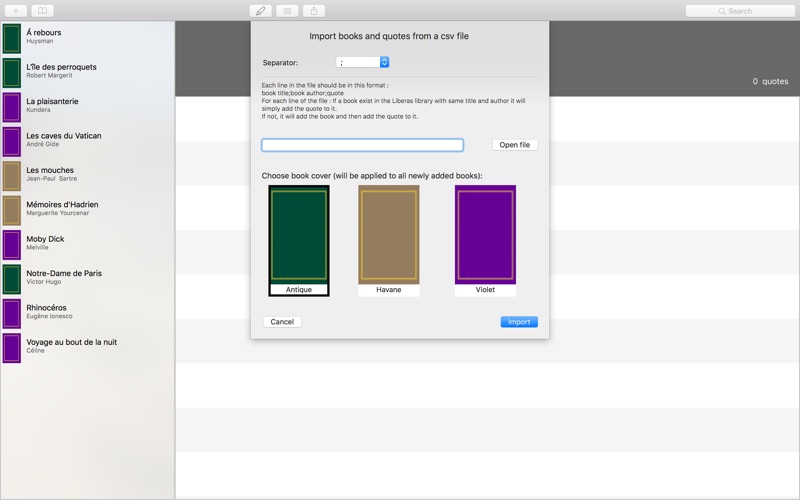Click author name 'Eugène Ionesco'
This screenshot has height=500, width=800.
pyautogui.click(x=49, y=316)
